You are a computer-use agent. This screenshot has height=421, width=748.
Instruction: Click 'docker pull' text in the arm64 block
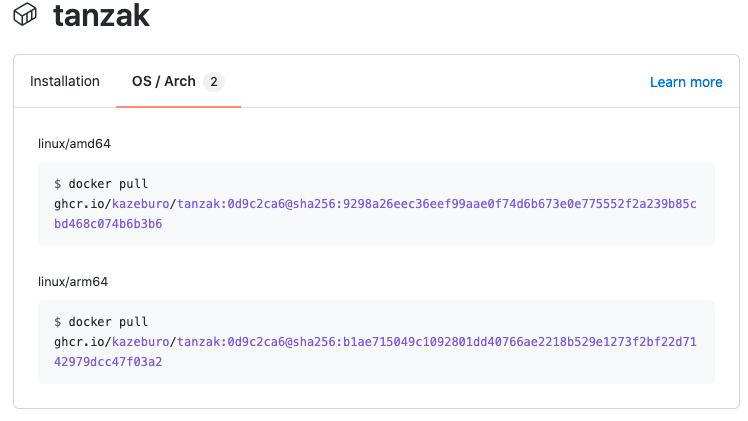coord(108,322)
